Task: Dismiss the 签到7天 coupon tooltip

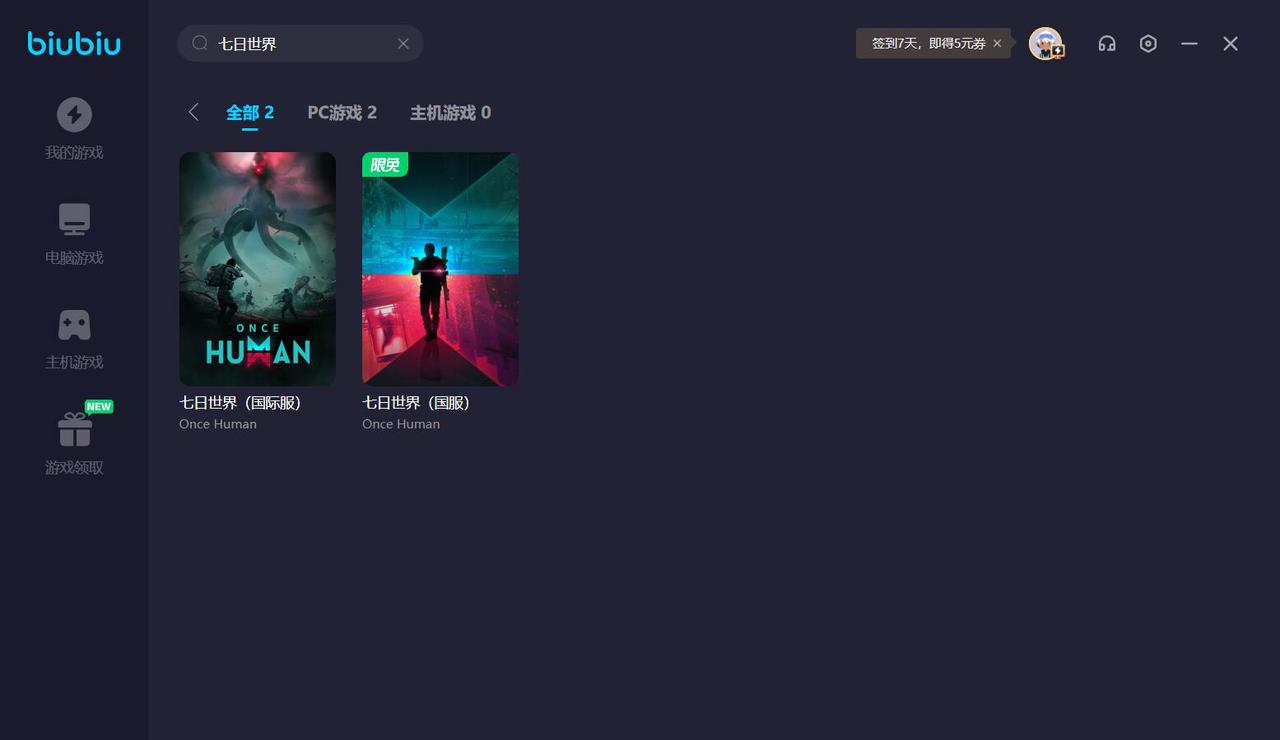Action: pyautogui.click(x=997, y=43)
